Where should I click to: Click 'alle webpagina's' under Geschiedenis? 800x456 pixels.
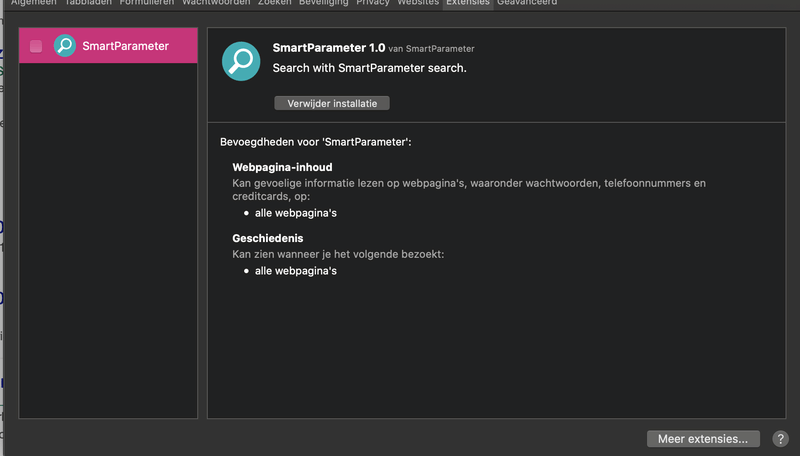(296, 271)
